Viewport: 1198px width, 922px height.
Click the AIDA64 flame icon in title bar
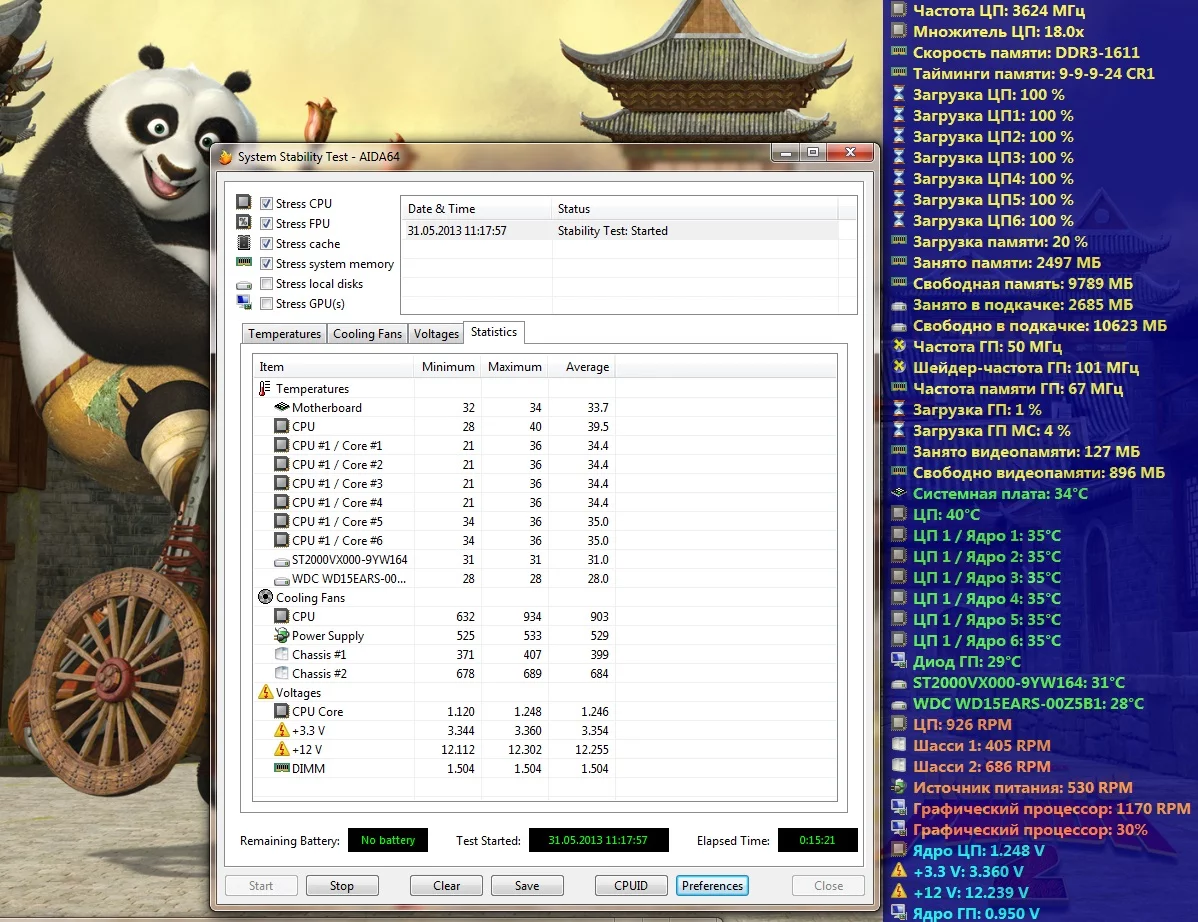pyautogui.click(x=225, y=157)
